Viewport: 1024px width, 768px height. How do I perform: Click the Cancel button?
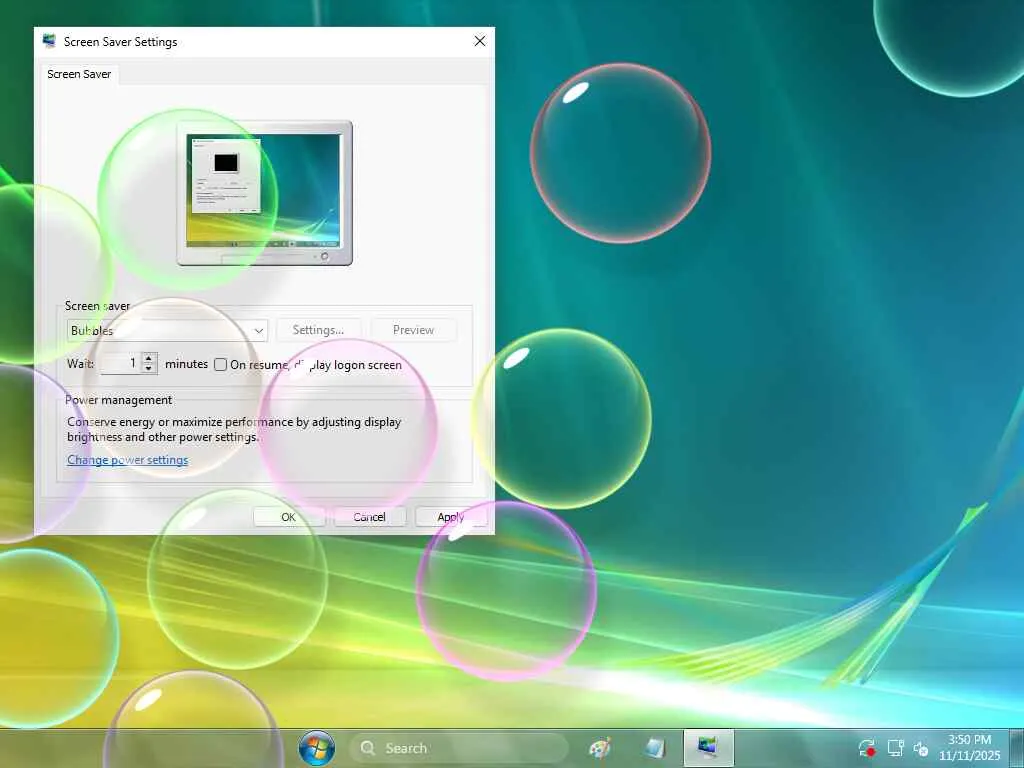pos(370,517)
